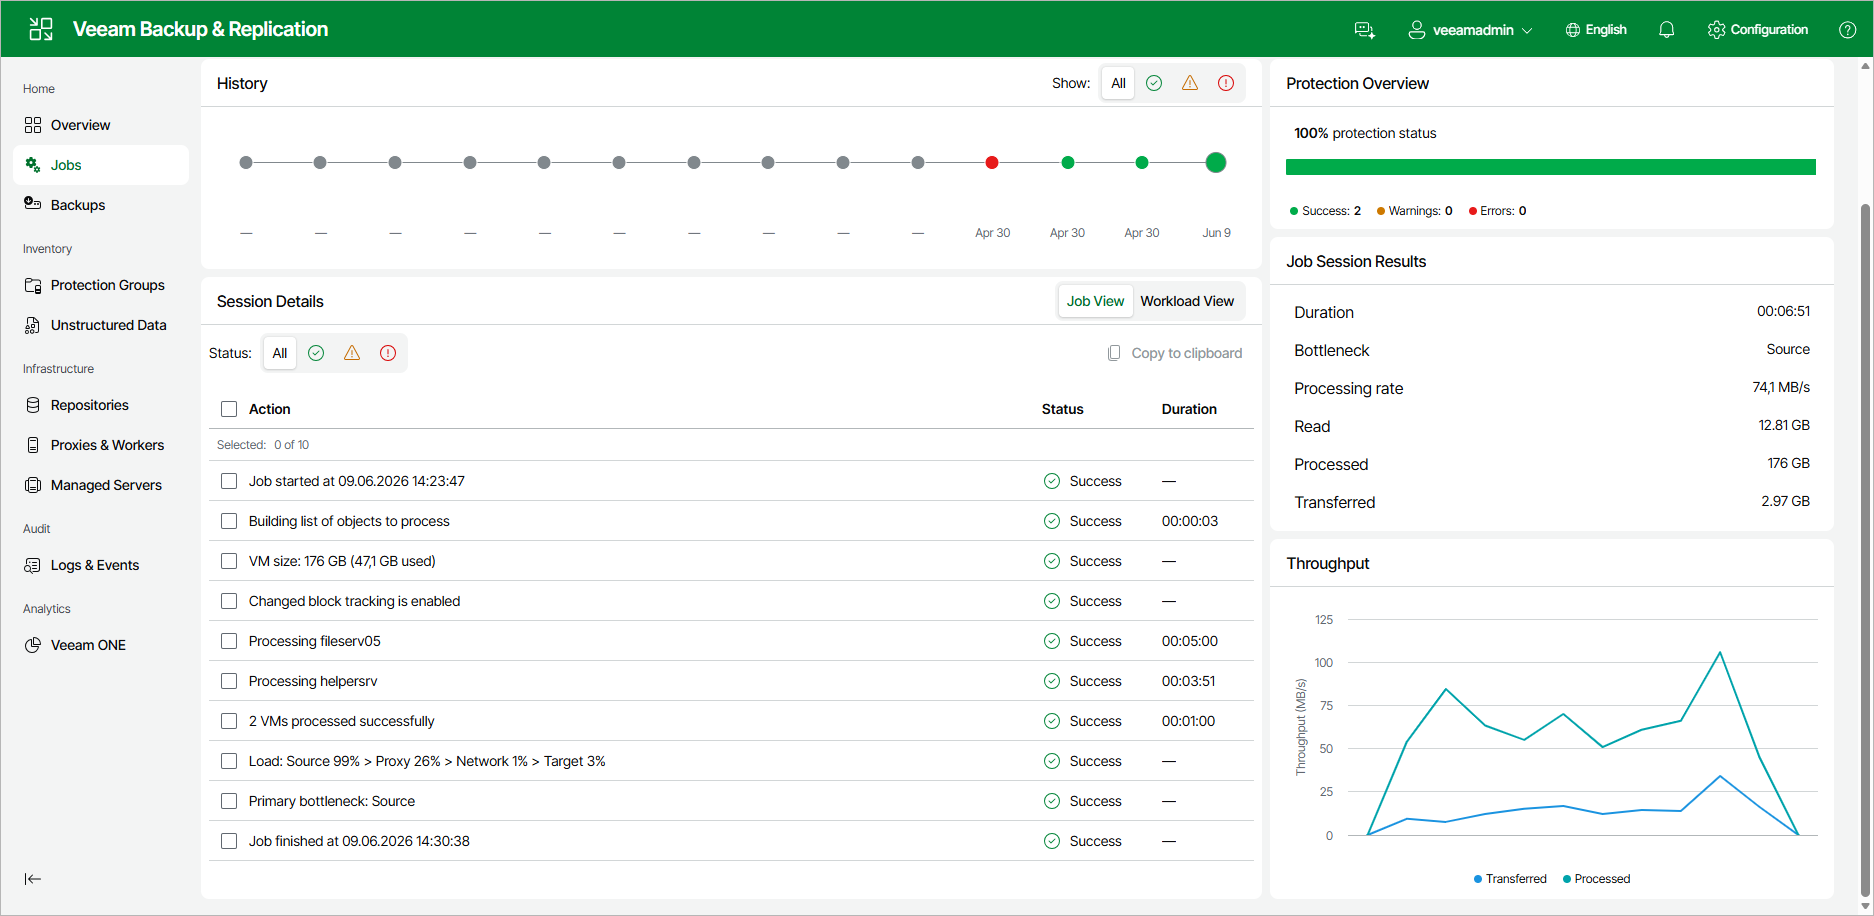Click the Veeam logo icon in header
Screen dimensions: 1874x916
pos(41,29)
